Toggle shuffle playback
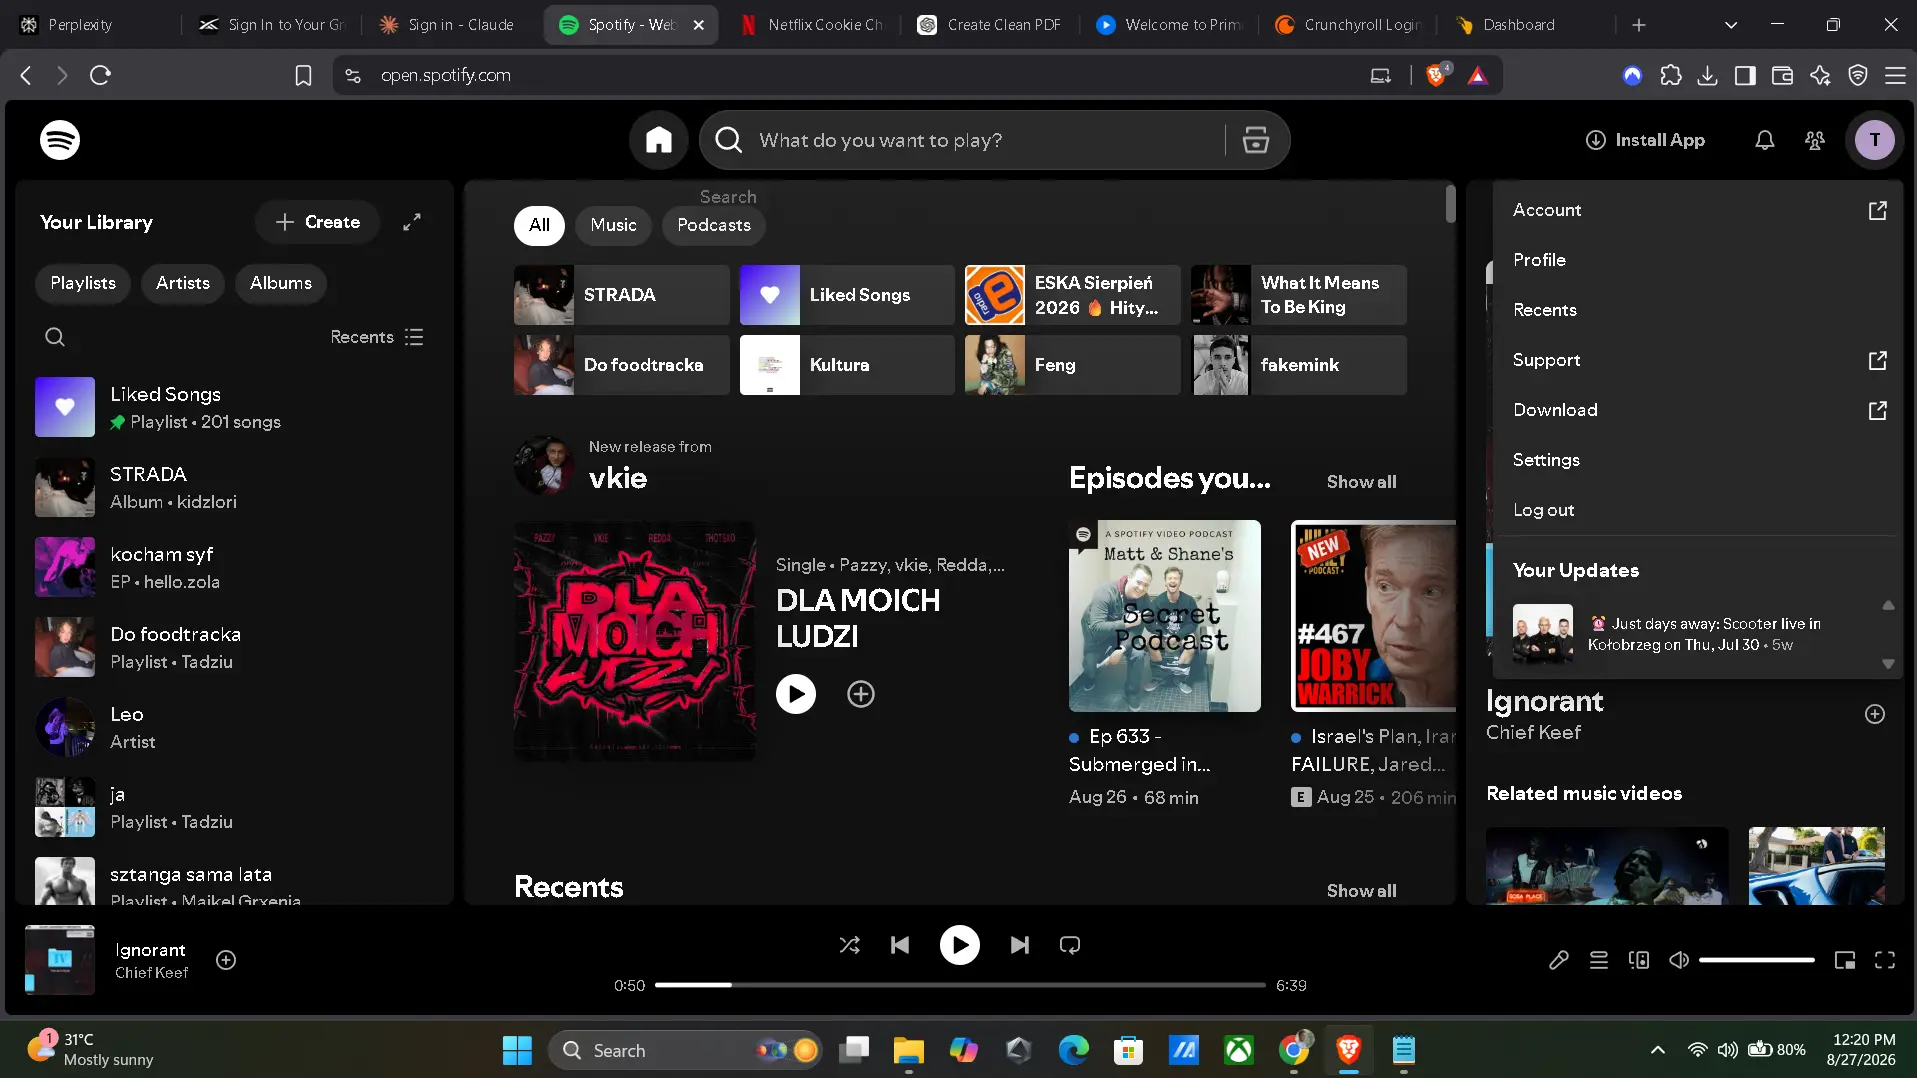Image resolution: width=1917 pixels, height=1078 pixels. 850,945
